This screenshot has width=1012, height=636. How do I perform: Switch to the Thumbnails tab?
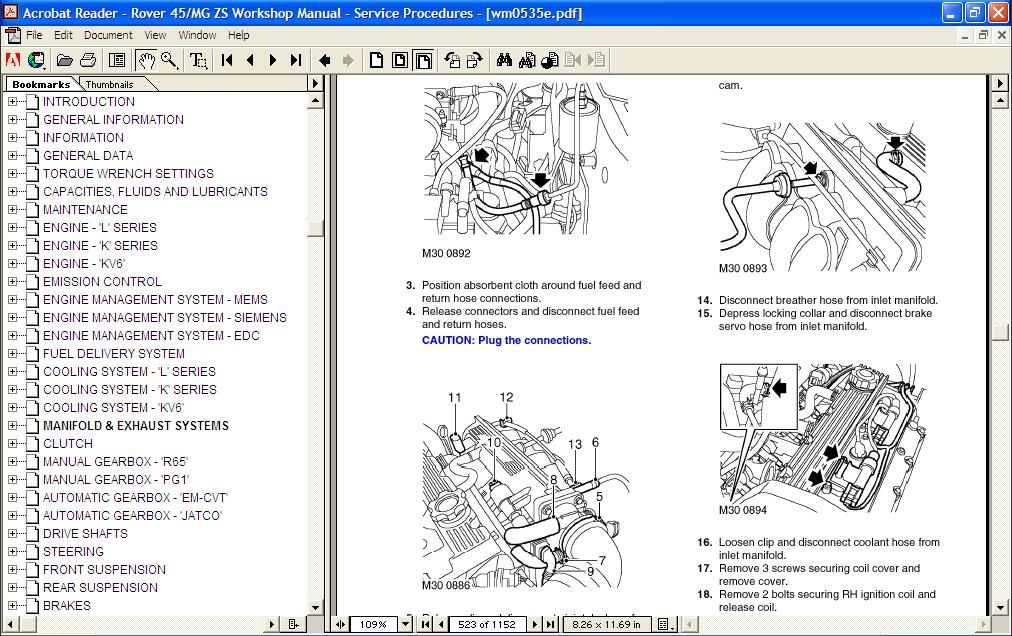click(x=111, y=85)
